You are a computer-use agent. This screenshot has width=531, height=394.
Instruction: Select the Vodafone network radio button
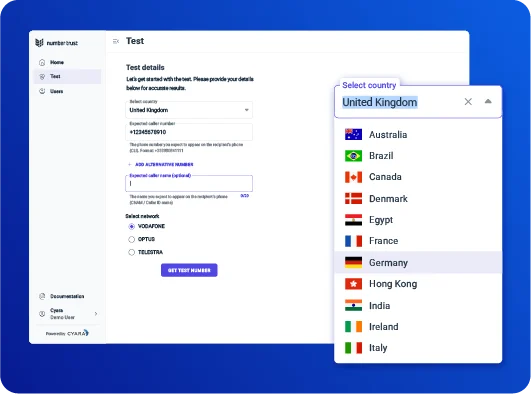(x=131, y=226)
